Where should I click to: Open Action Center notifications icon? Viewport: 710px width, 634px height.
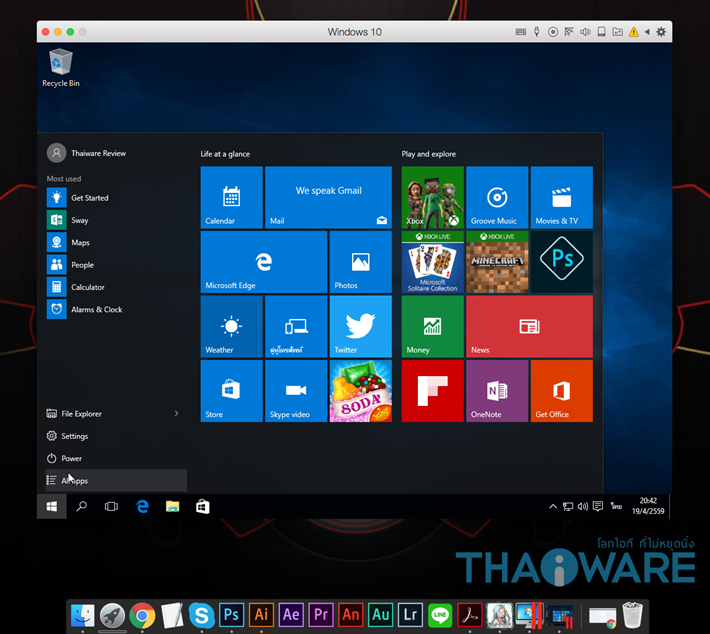(598, 506)
